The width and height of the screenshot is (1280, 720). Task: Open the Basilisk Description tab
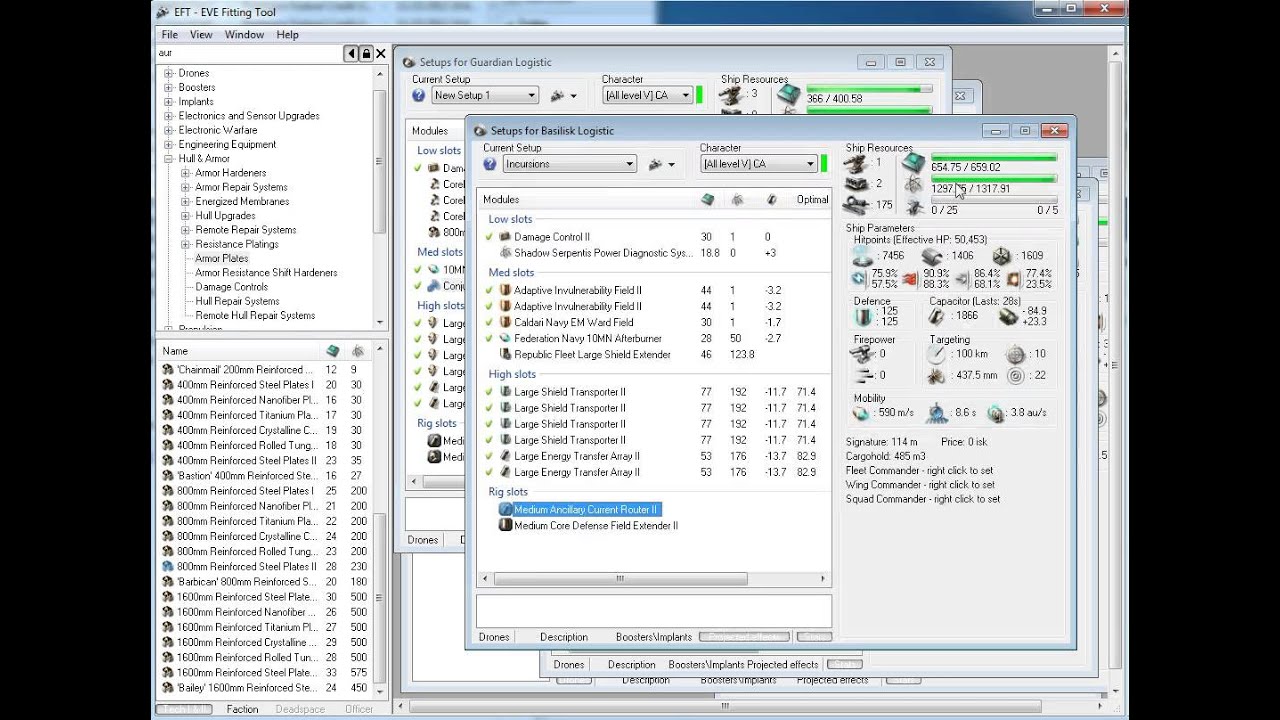point(564,637)
